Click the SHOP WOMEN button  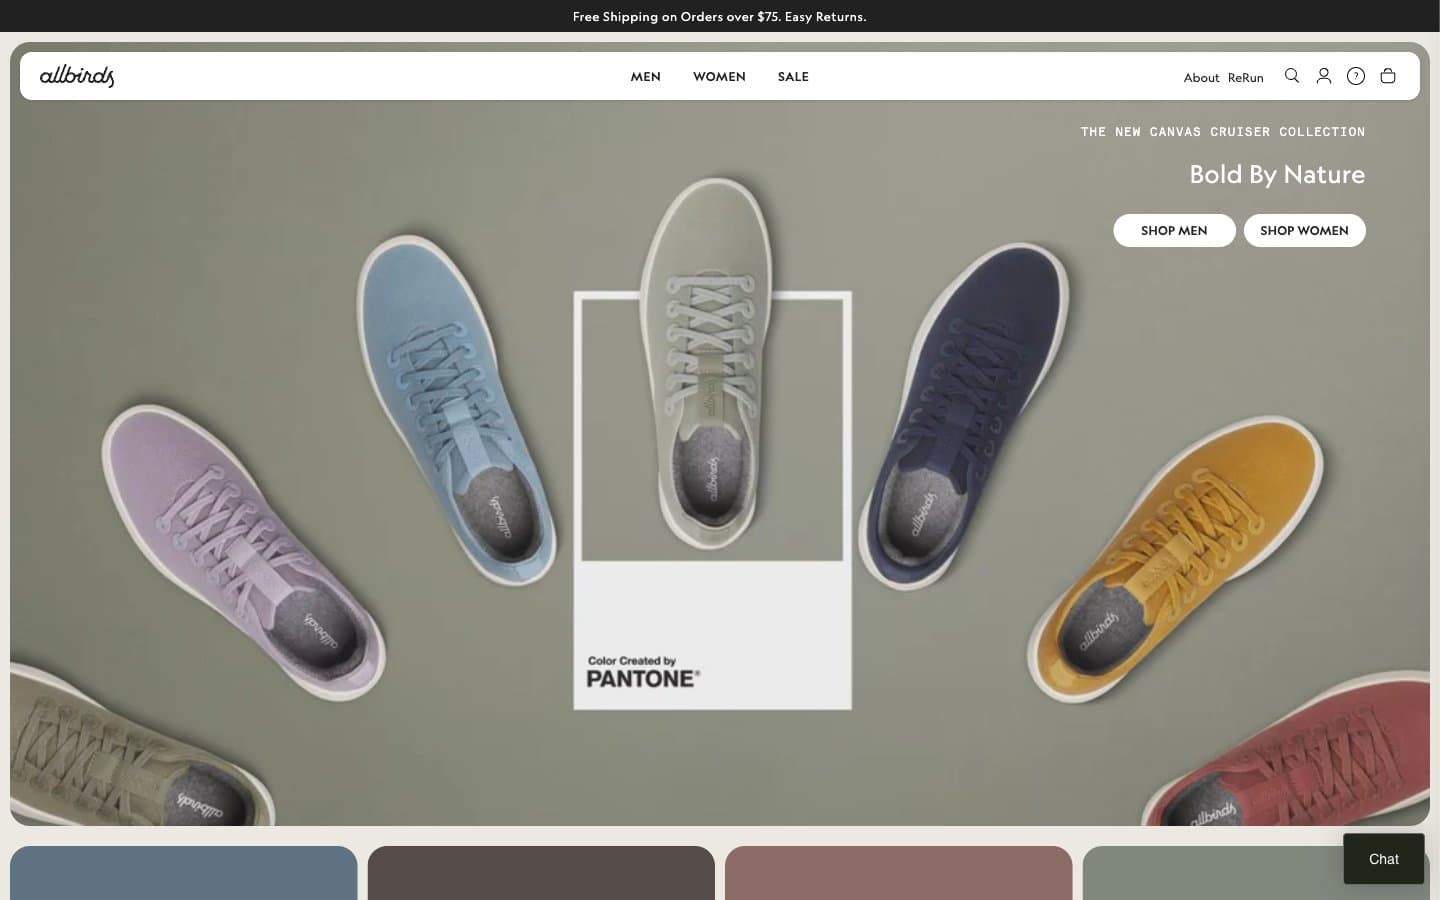1304,230
